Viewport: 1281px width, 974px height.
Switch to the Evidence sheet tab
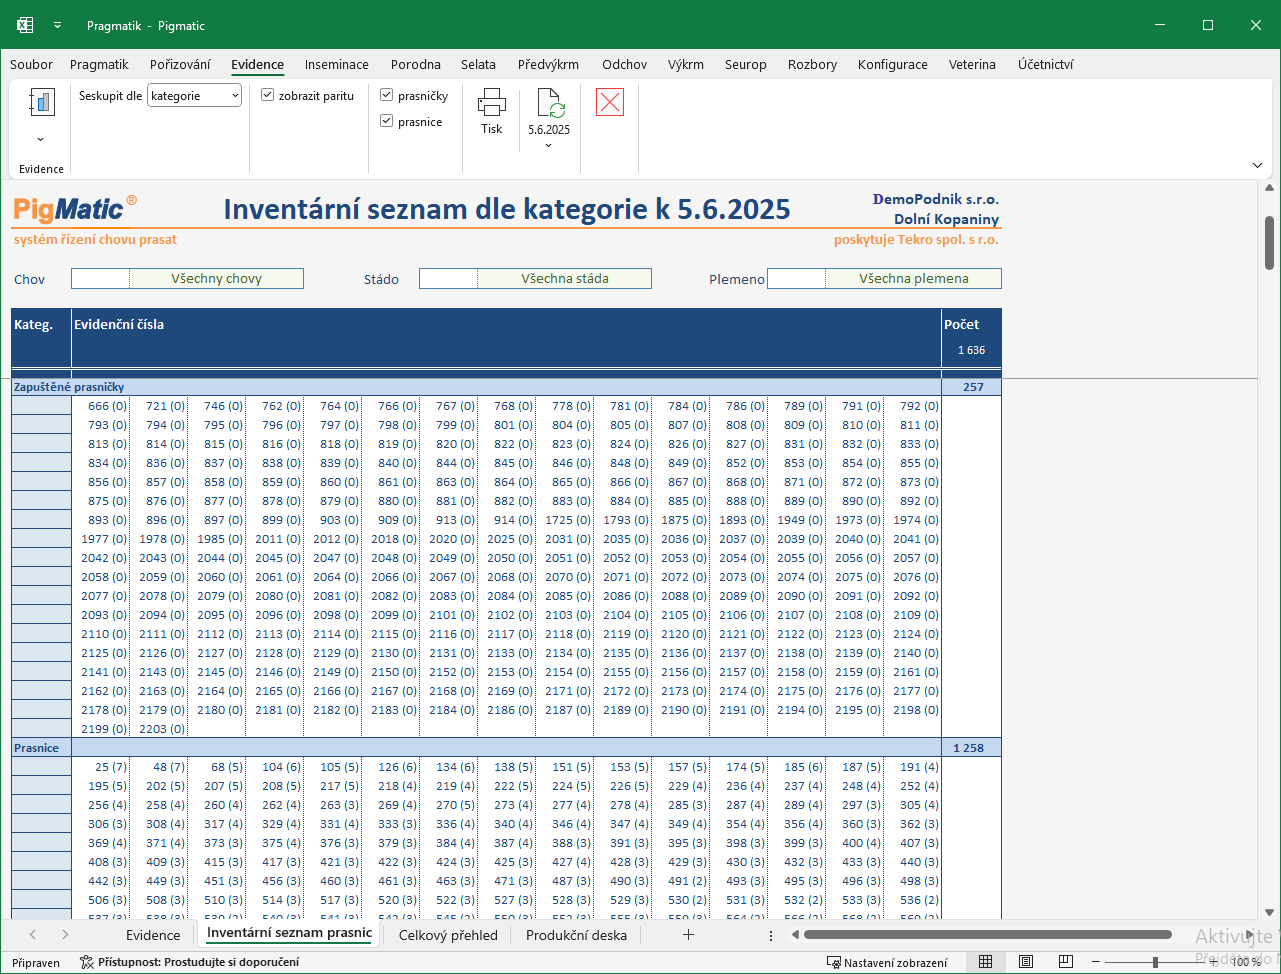[x=153, y=935]
